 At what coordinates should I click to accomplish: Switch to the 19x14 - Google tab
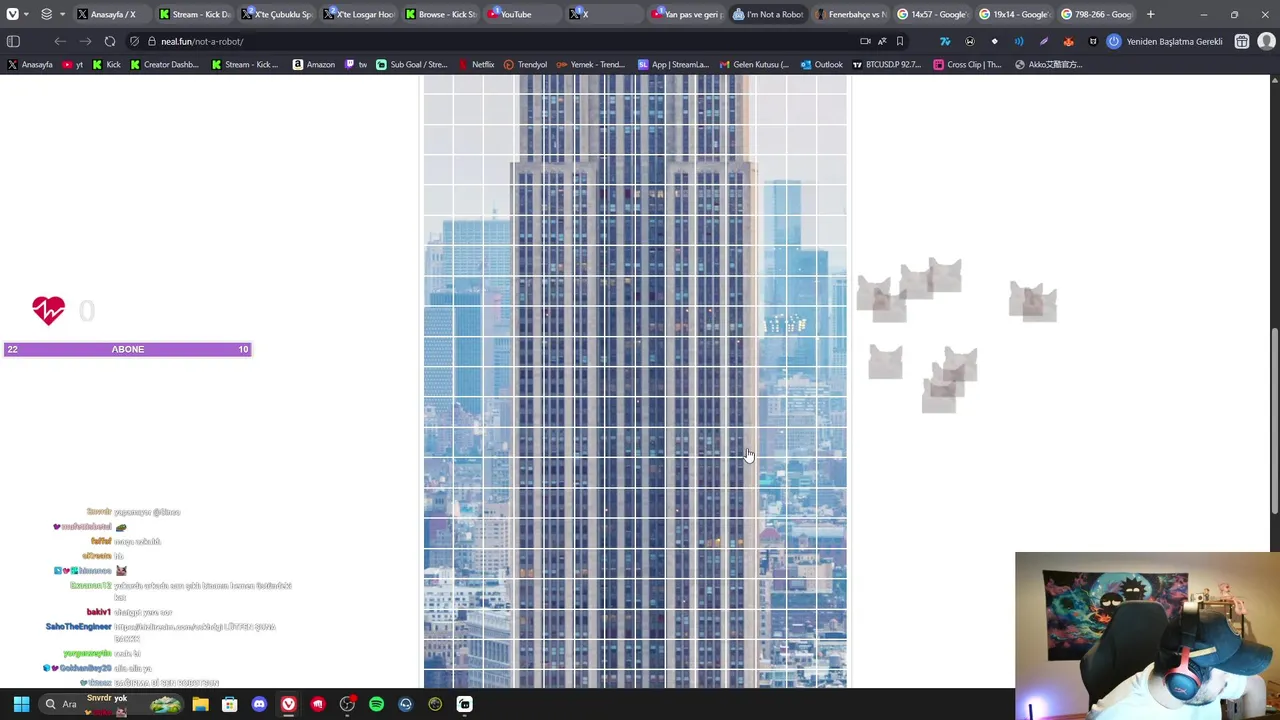click(x=1013, y=14)
